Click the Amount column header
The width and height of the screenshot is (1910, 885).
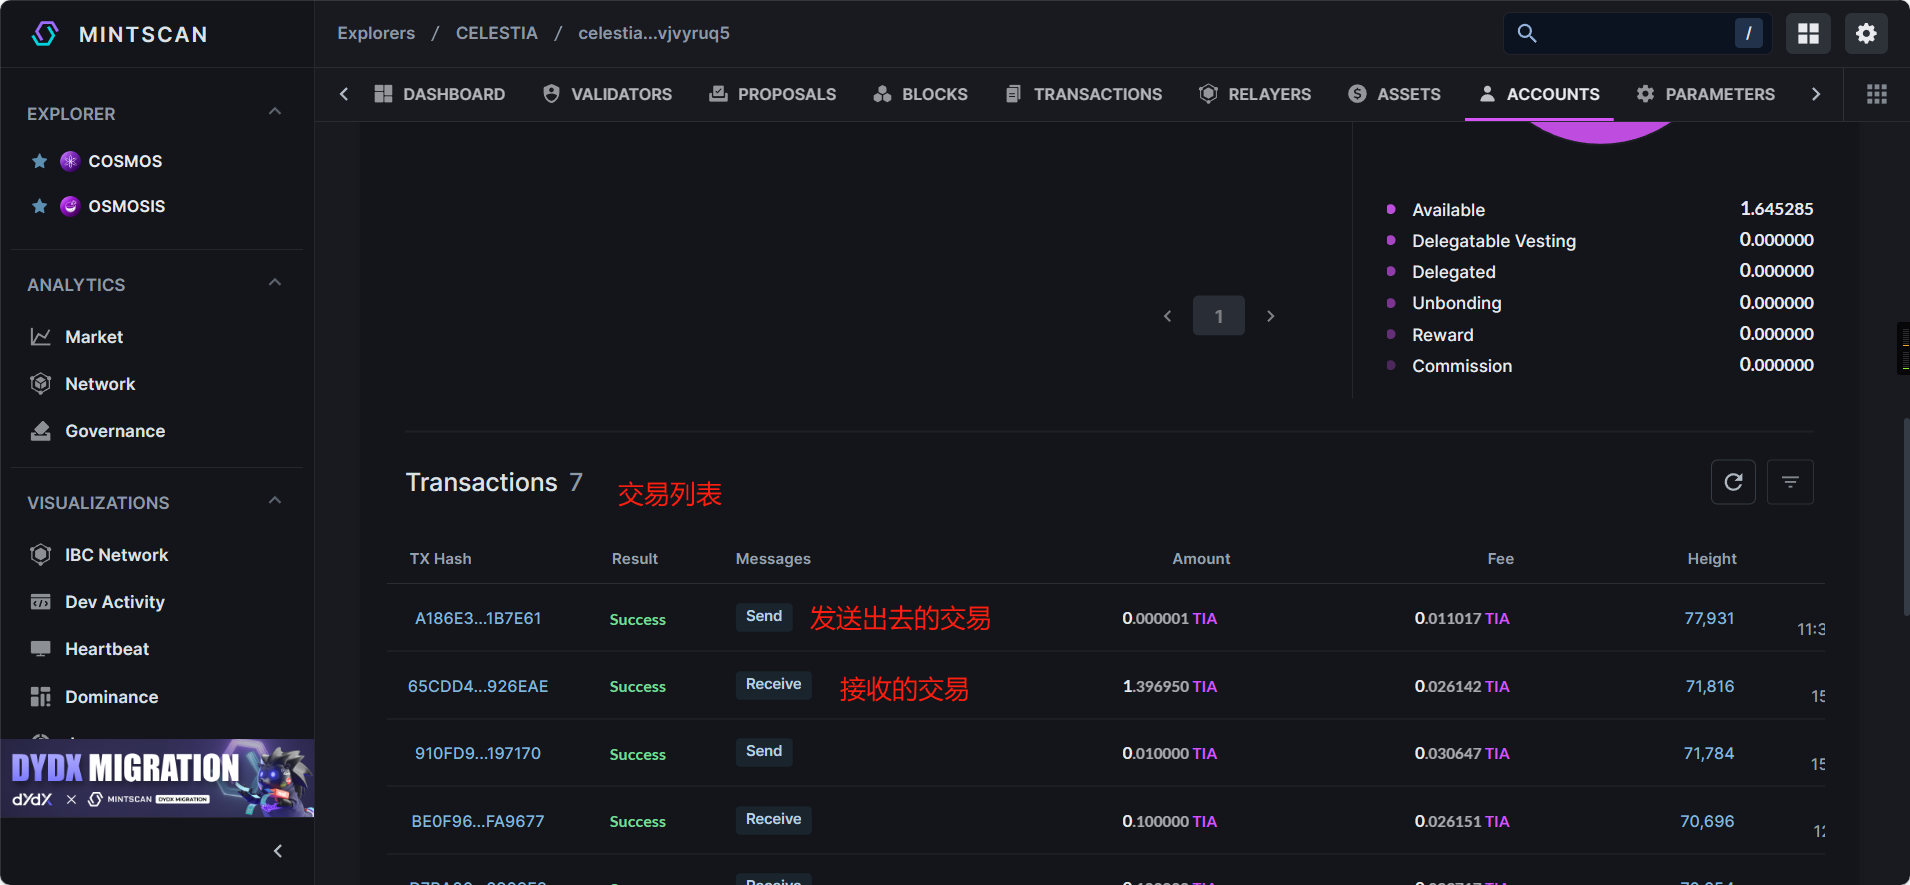pyautogui.click(x=1201, y=559)
